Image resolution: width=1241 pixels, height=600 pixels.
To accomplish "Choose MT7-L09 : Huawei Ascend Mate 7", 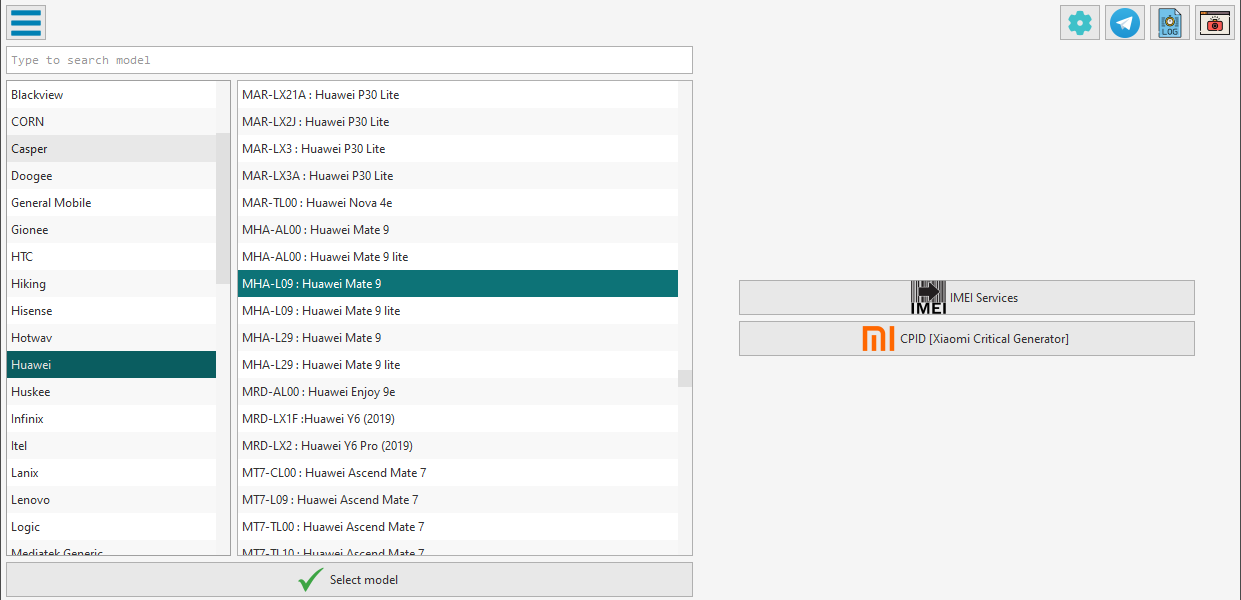I will (458, 500).
